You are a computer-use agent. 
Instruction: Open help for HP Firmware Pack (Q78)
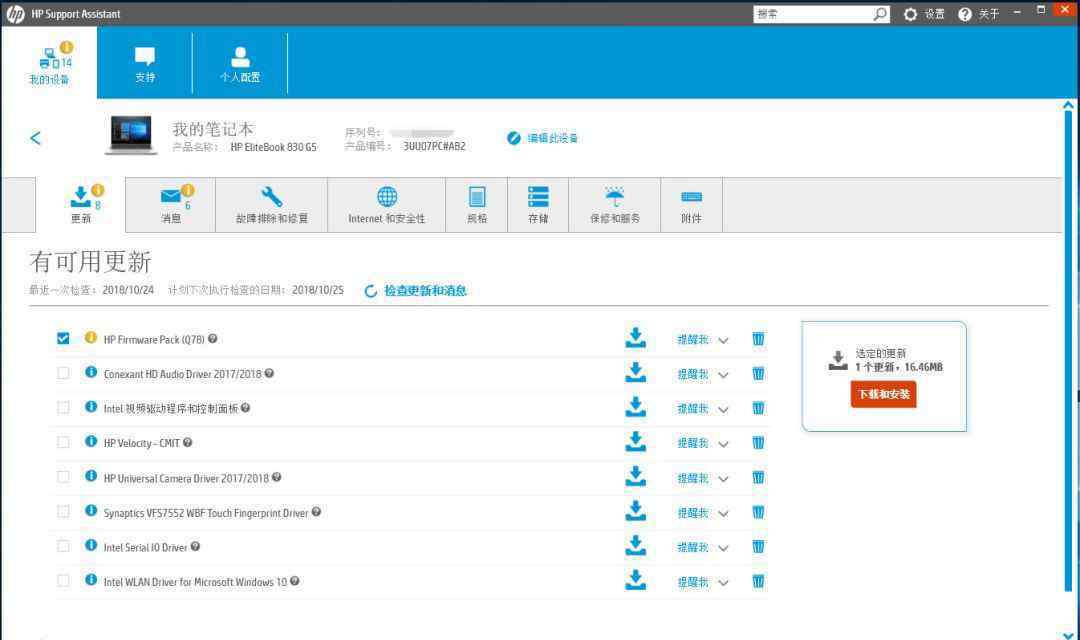tap(213, 338)
